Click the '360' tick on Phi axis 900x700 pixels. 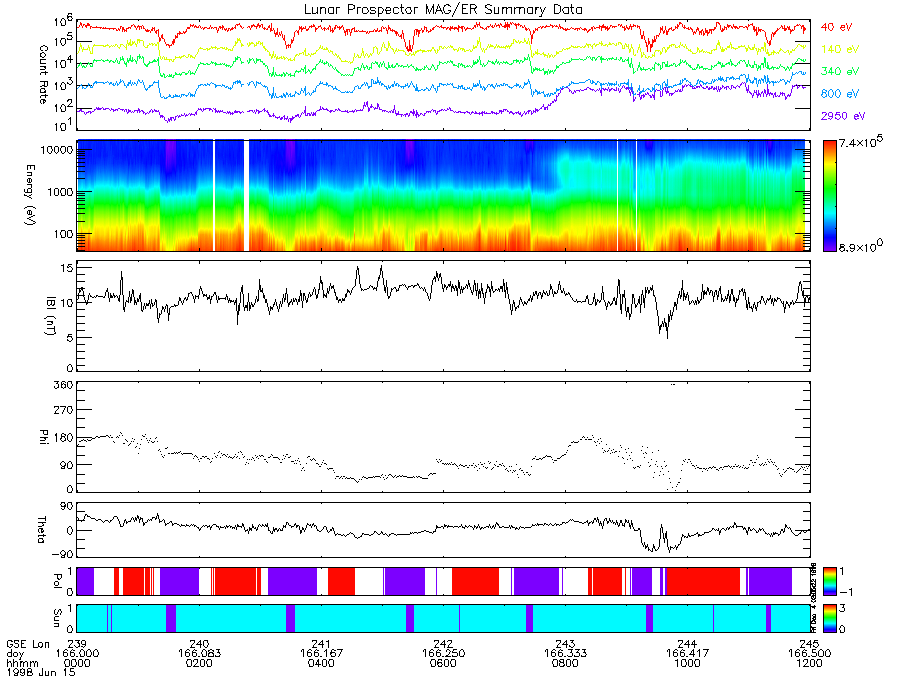(x=64, y=384)
